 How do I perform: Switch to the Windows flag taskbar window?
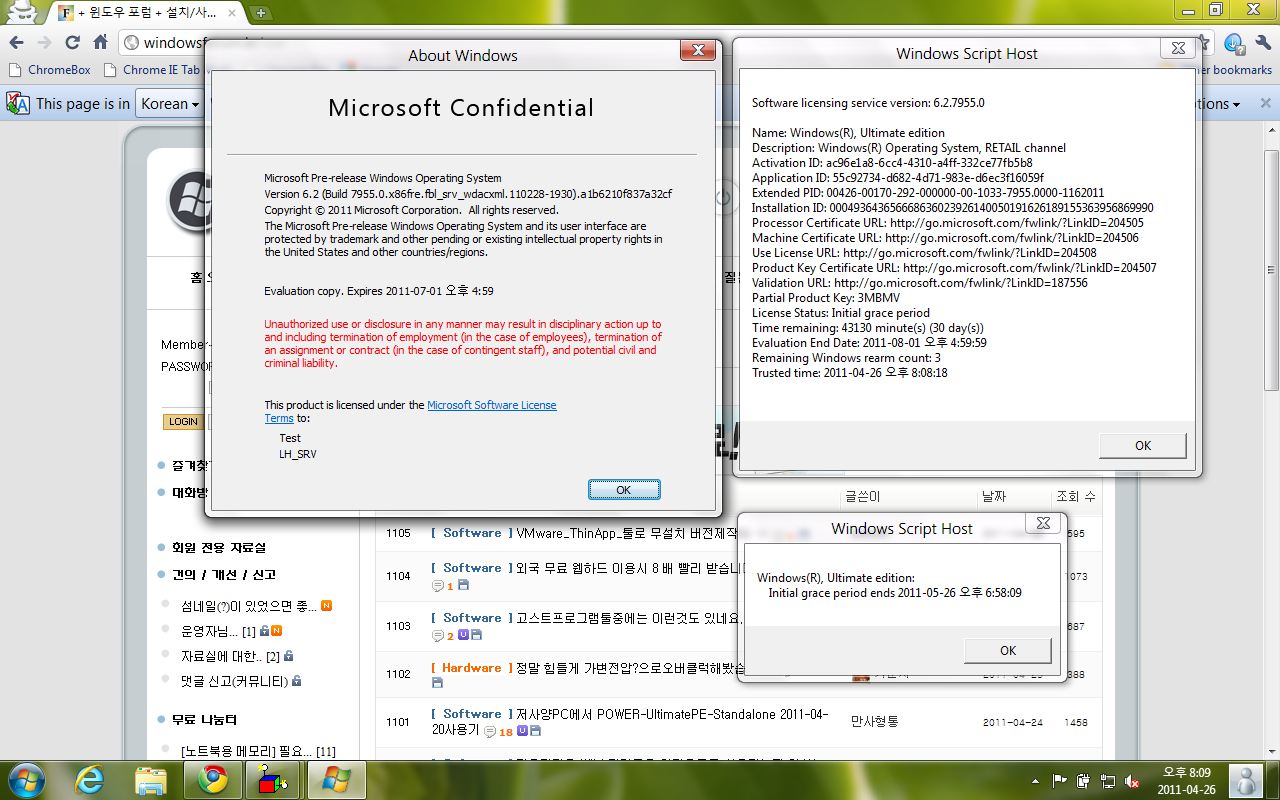tap(337, 779)
